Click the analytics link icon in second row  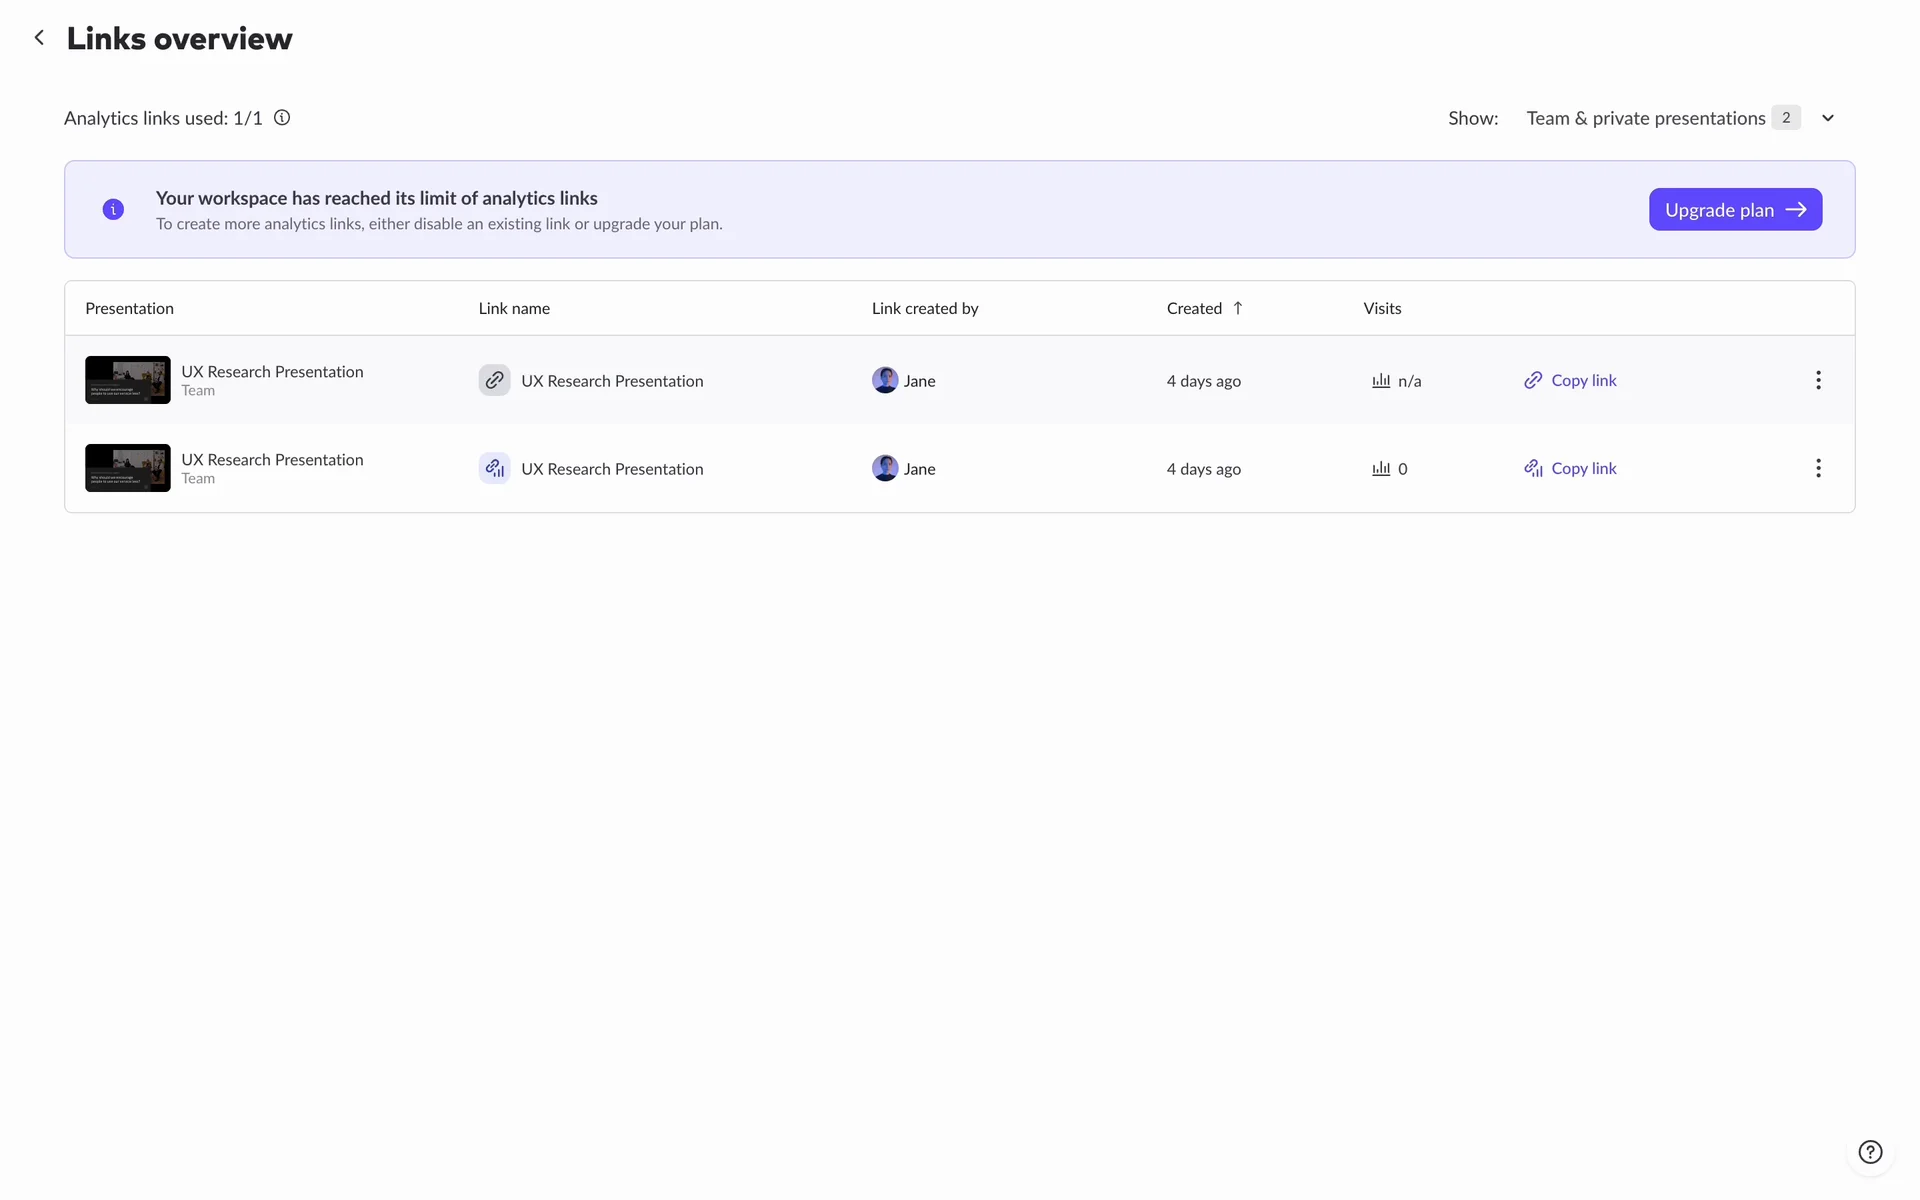tap(494, 468)
